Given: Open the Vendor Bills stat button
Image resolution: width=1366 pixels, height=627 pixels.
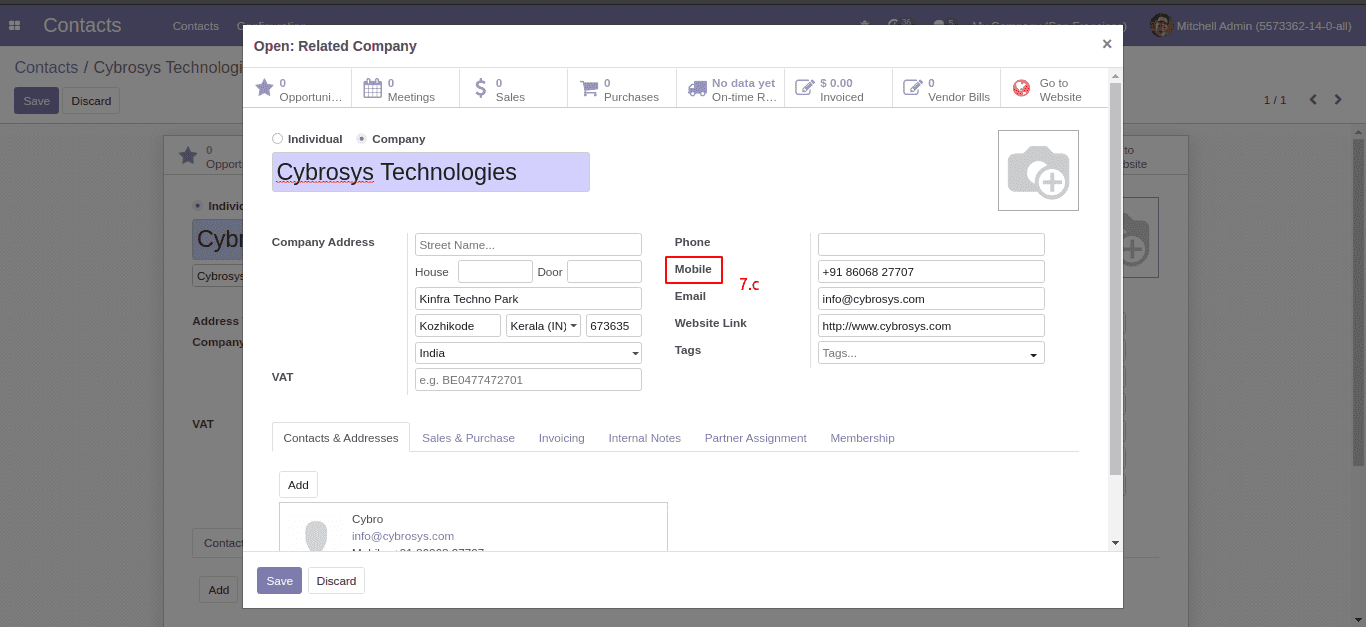Looking at the screenshot, I should point(946,88).
